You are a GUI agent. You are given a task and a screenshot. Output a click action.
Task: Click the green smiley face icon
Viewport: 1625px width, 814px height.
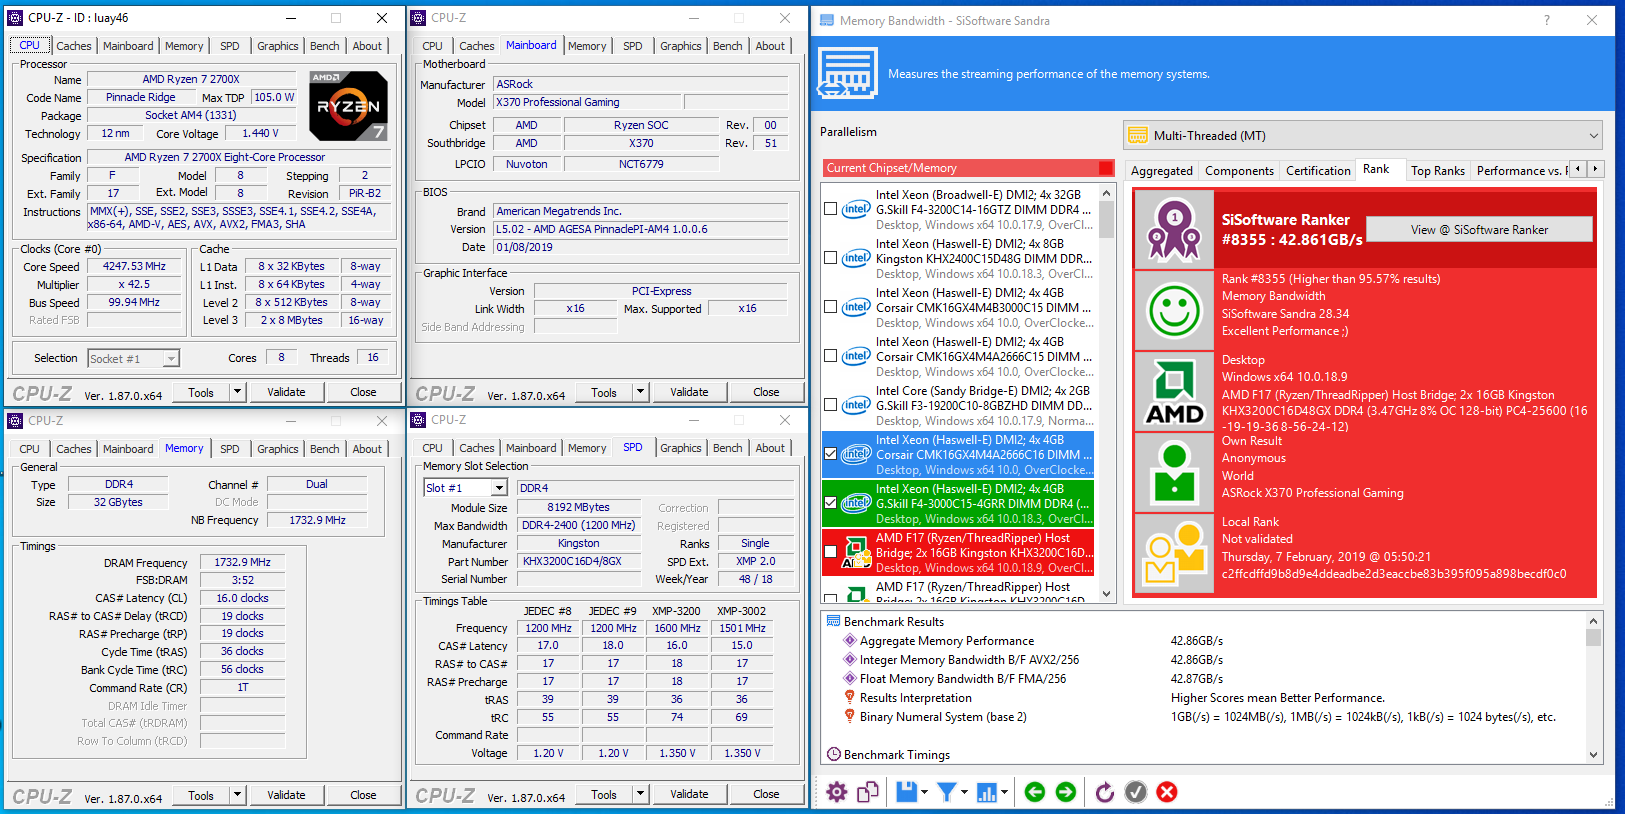coord(1174,310)
